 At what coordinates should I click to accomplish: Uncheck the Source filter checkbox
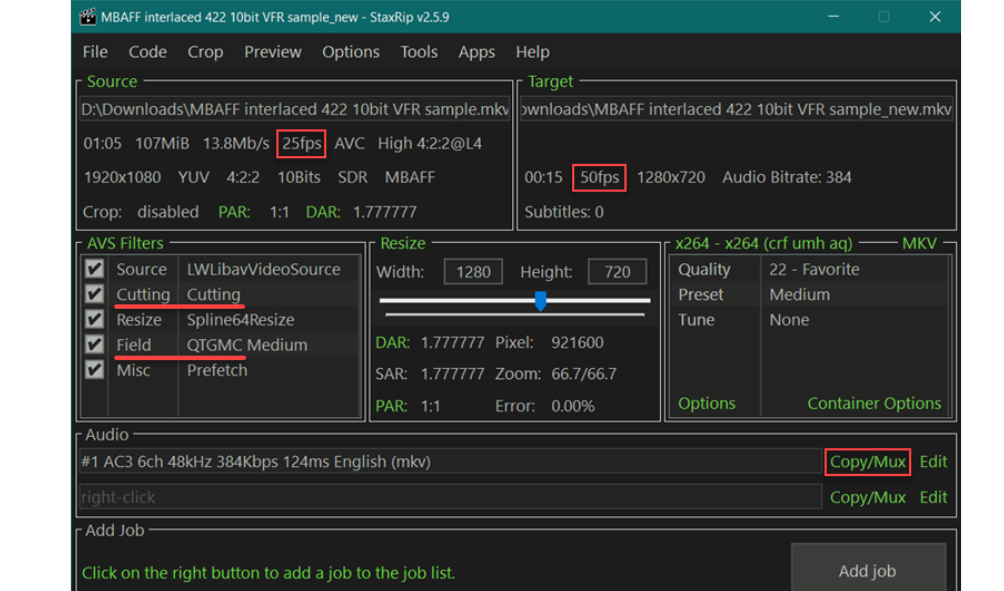(x=94, y=269)
